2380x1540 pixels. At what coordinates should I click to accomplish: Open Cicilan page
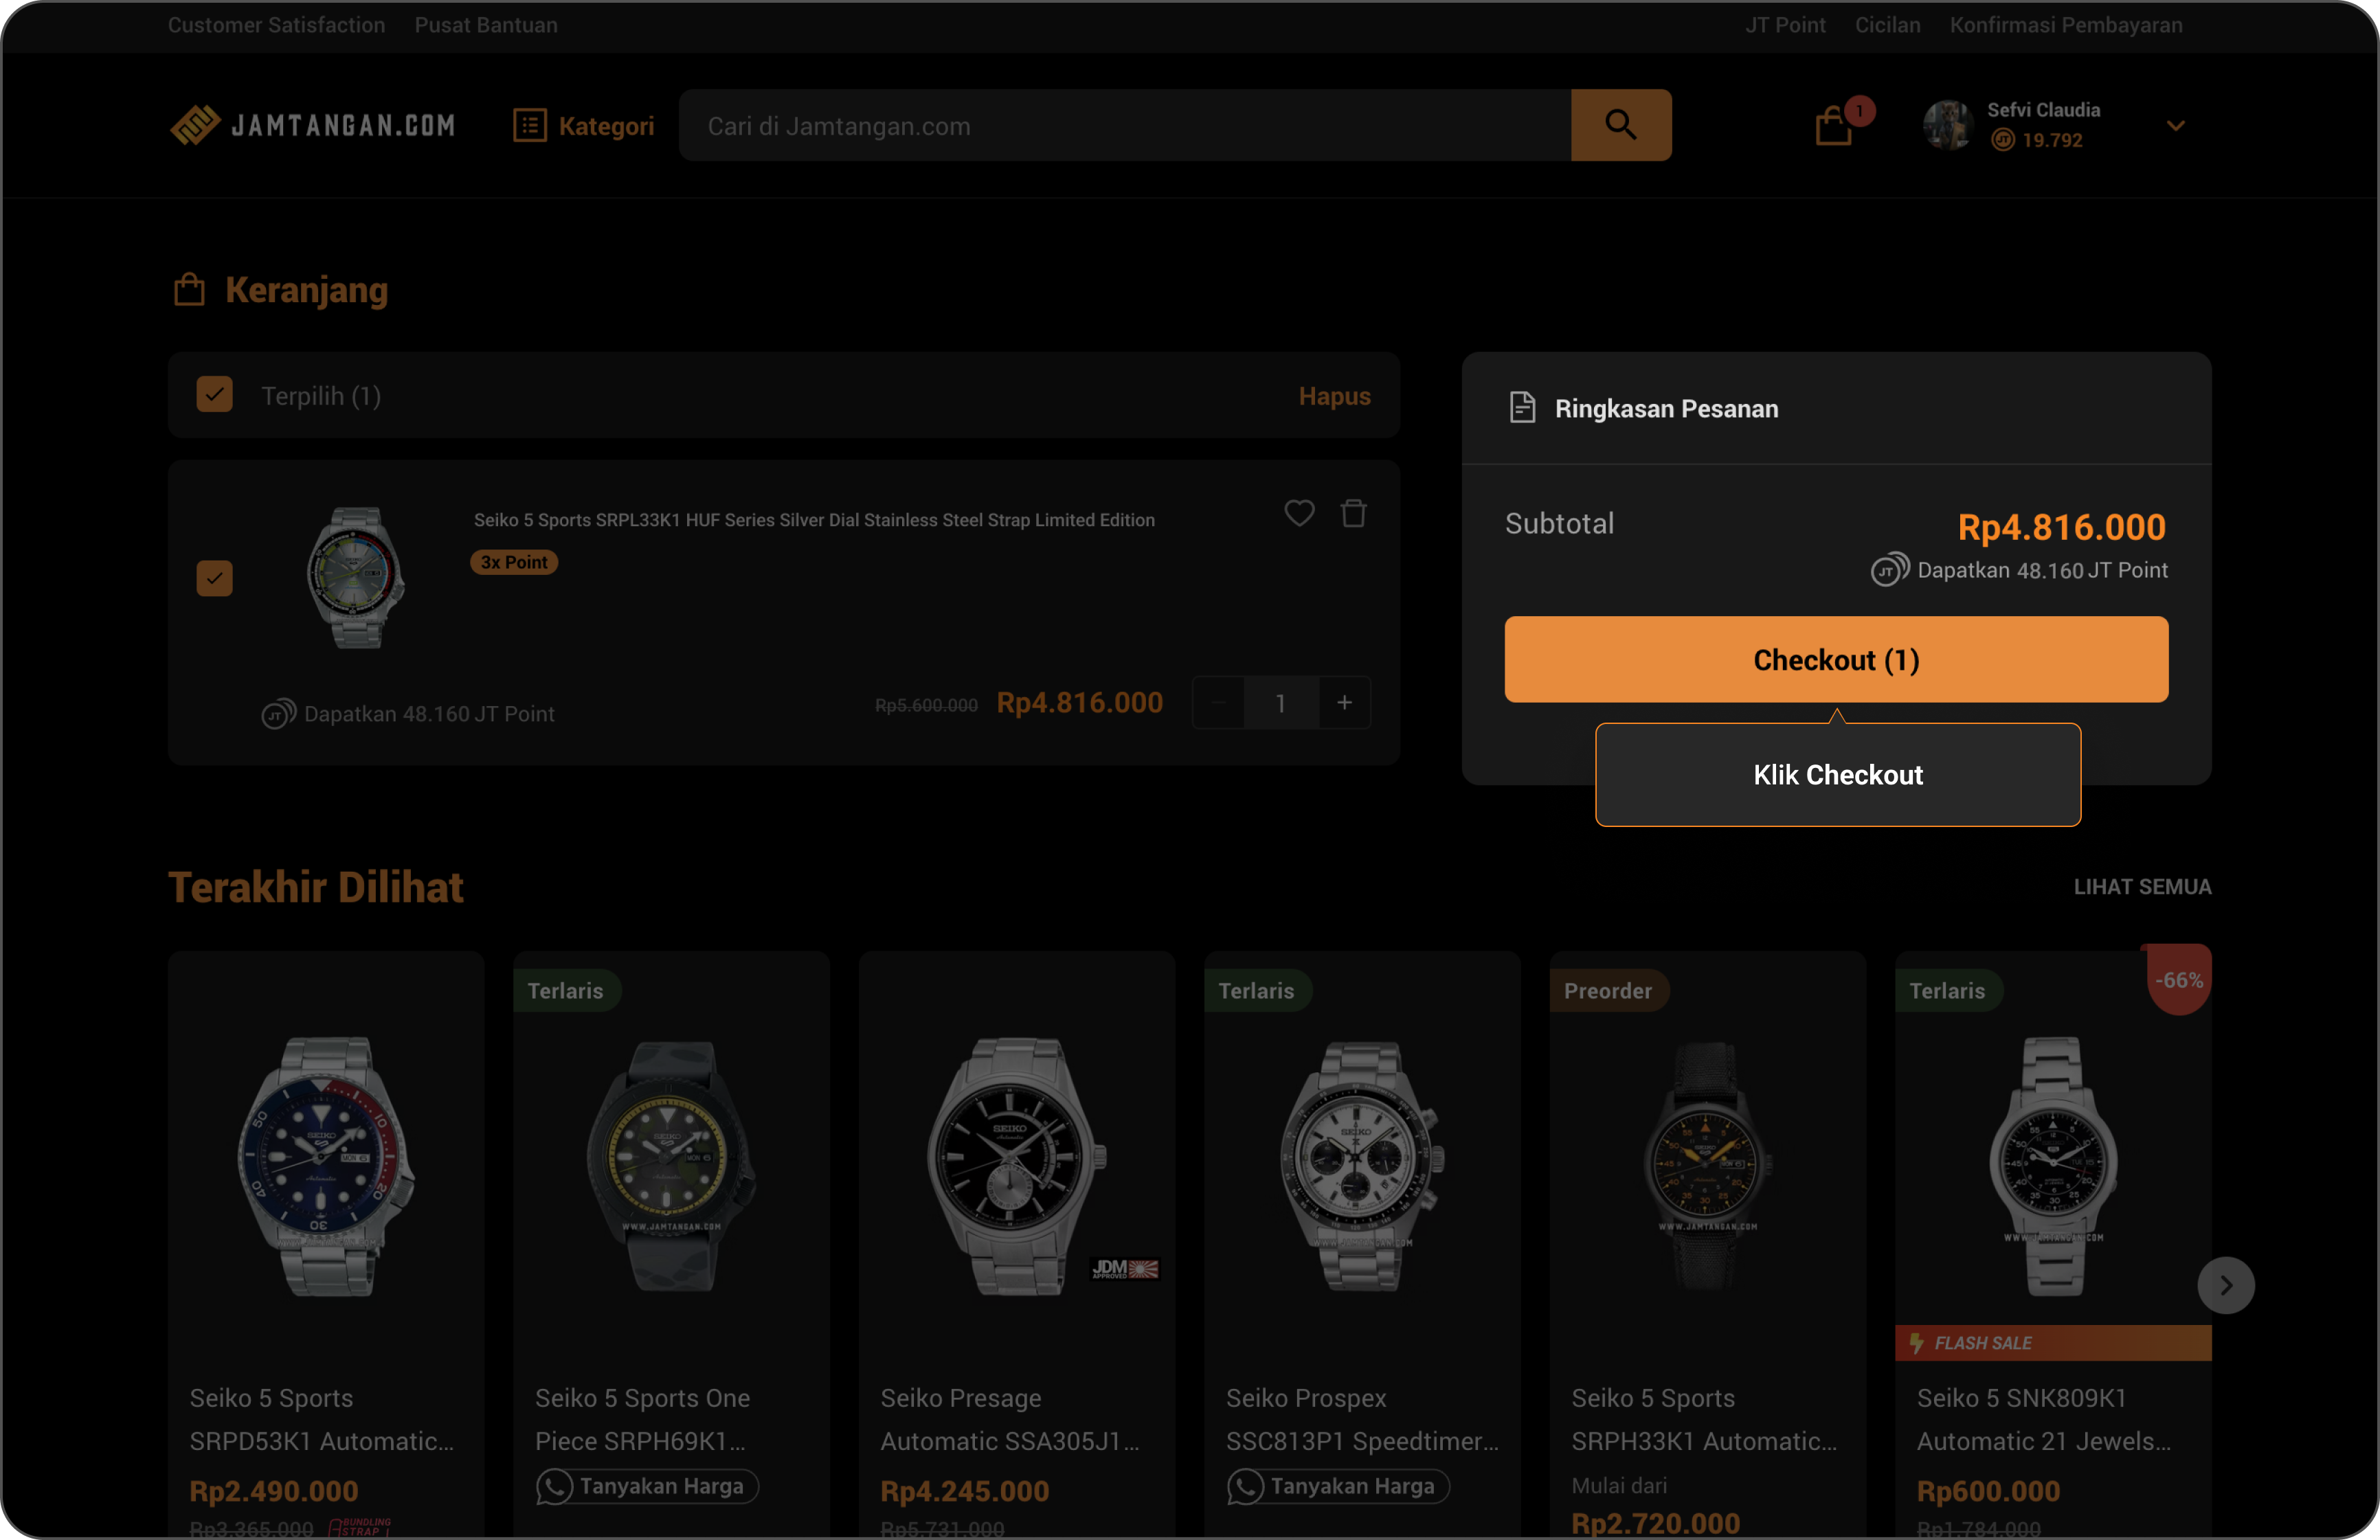[1888, 25]
